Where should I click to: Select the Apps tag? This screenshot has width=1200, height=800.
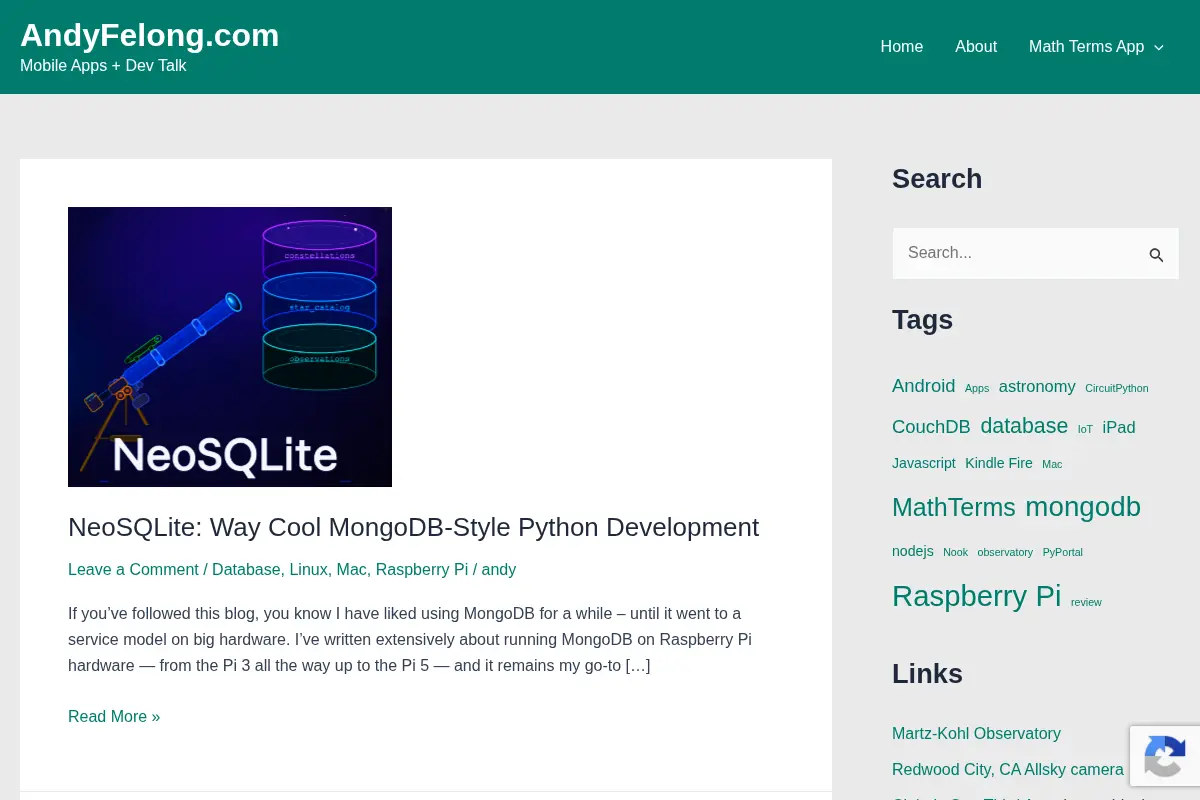(x=977, y=388)
